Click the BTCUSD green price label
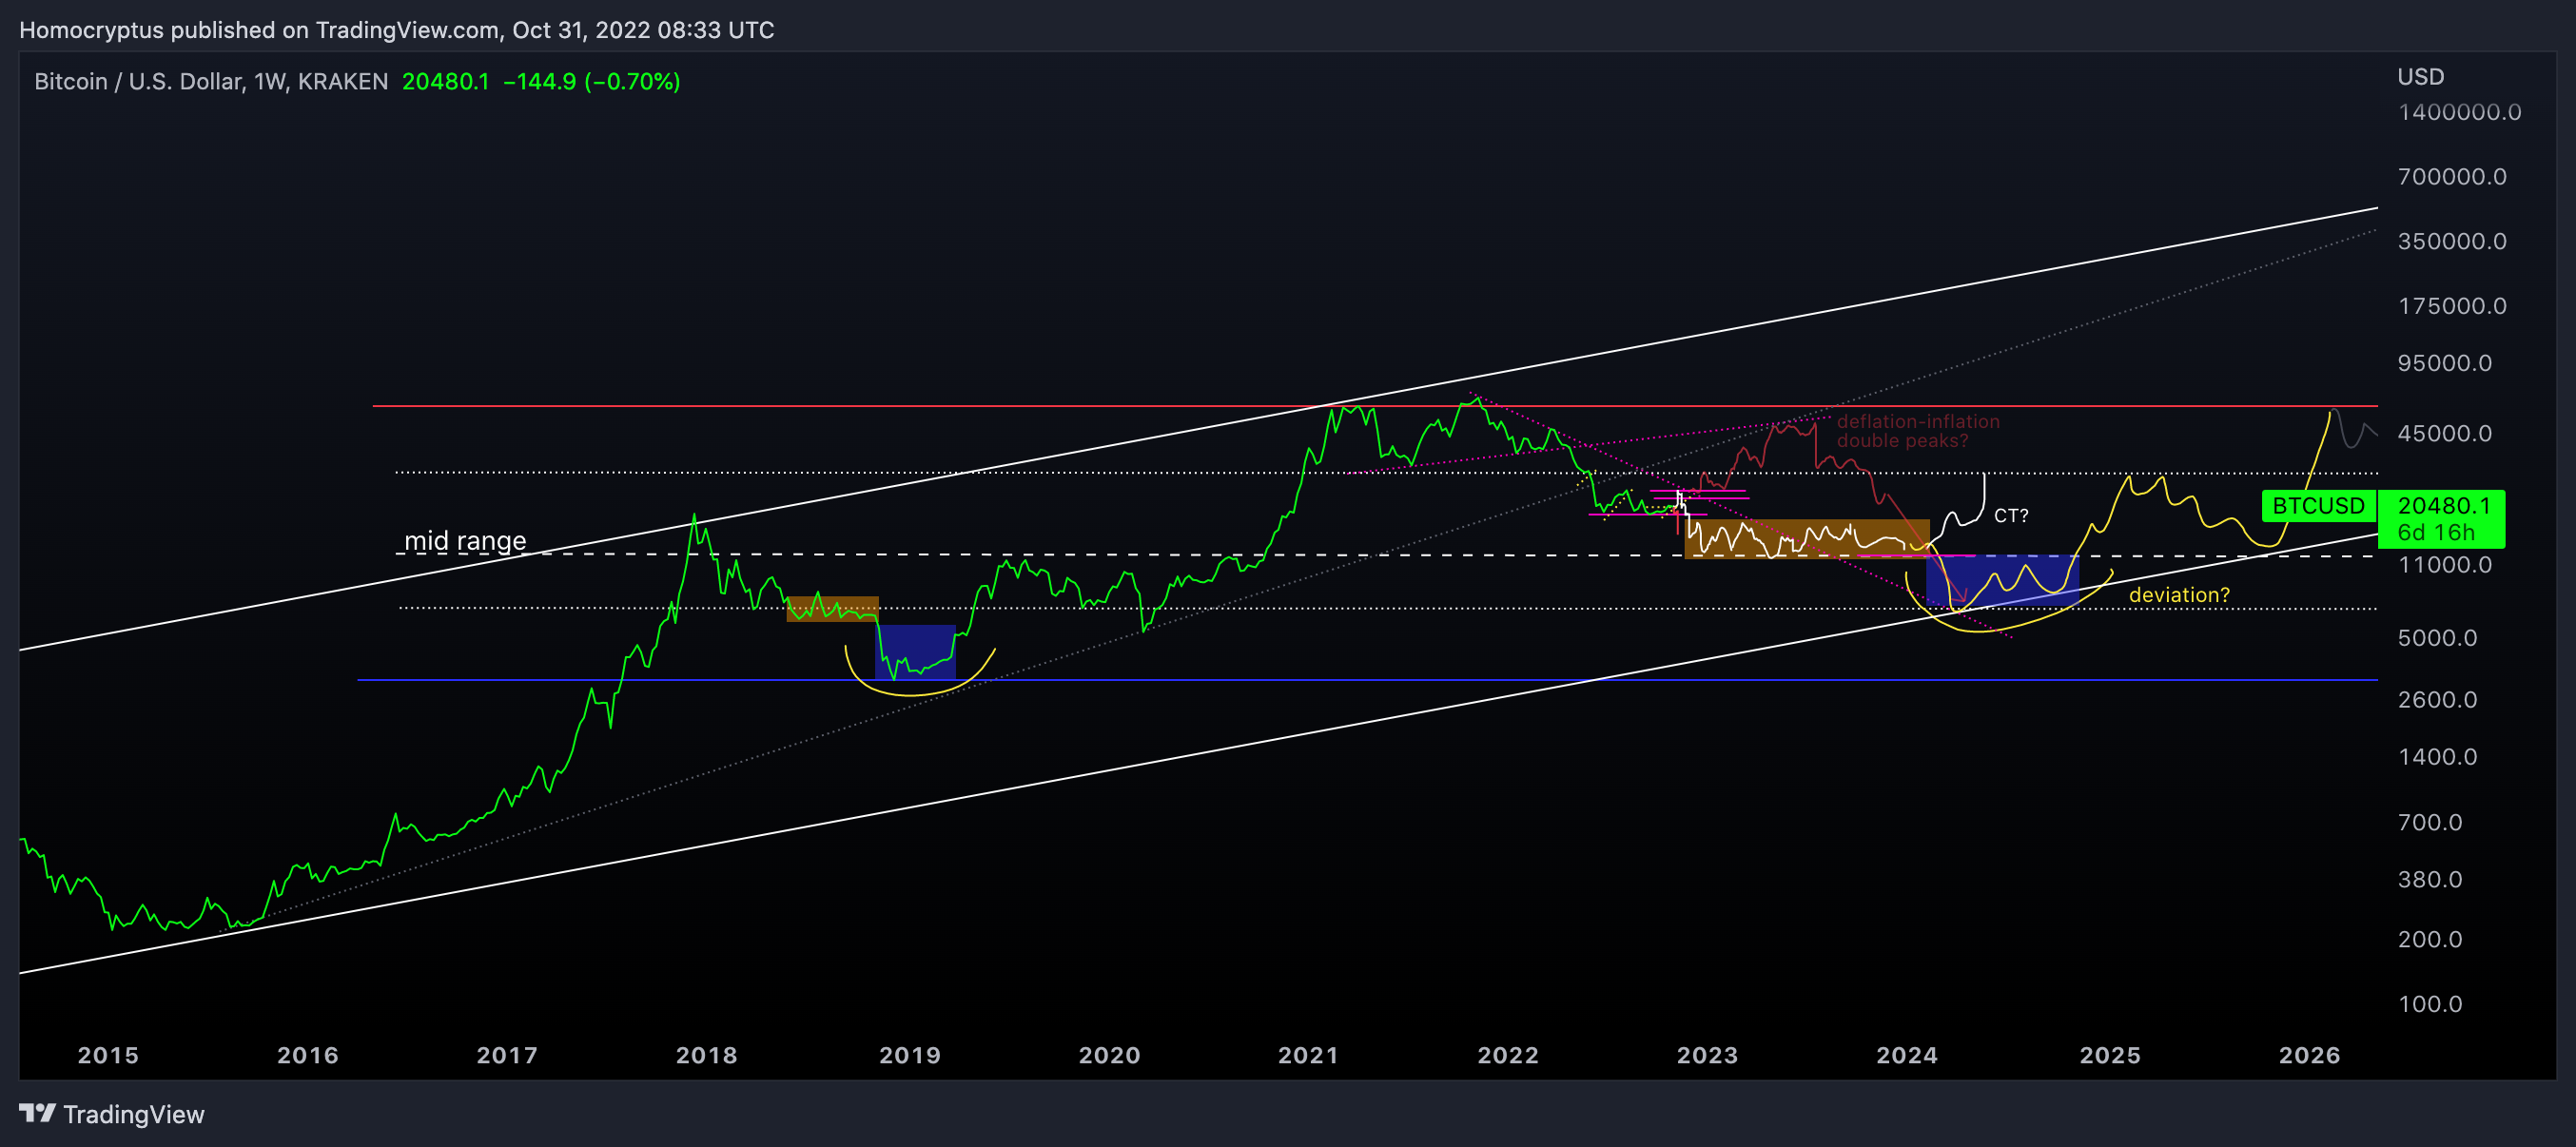The image size is (2576, 1147). (x=2318, y=506)
